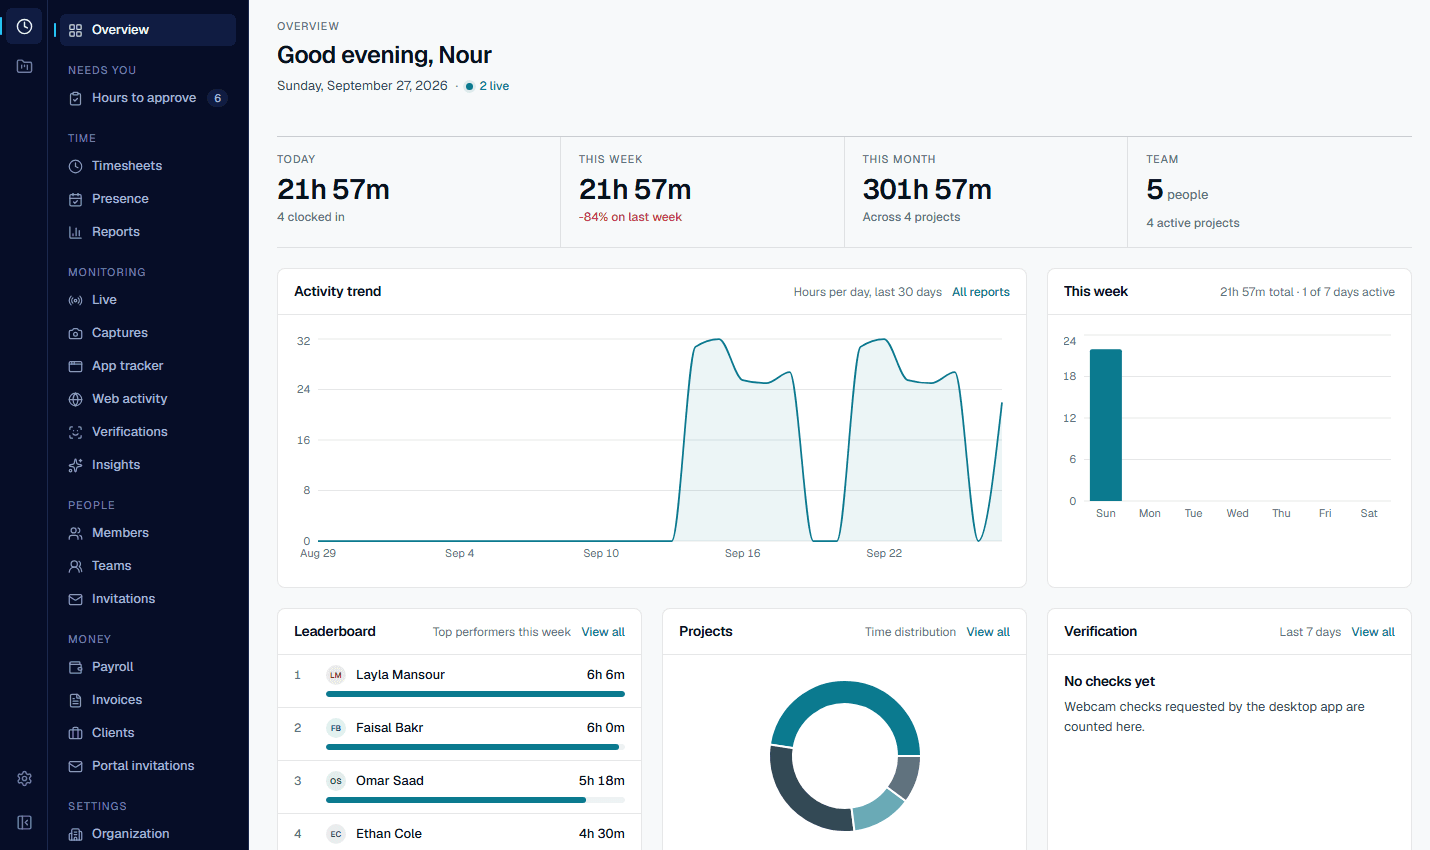
Task: Open All reports link
Action: [981, 292]
